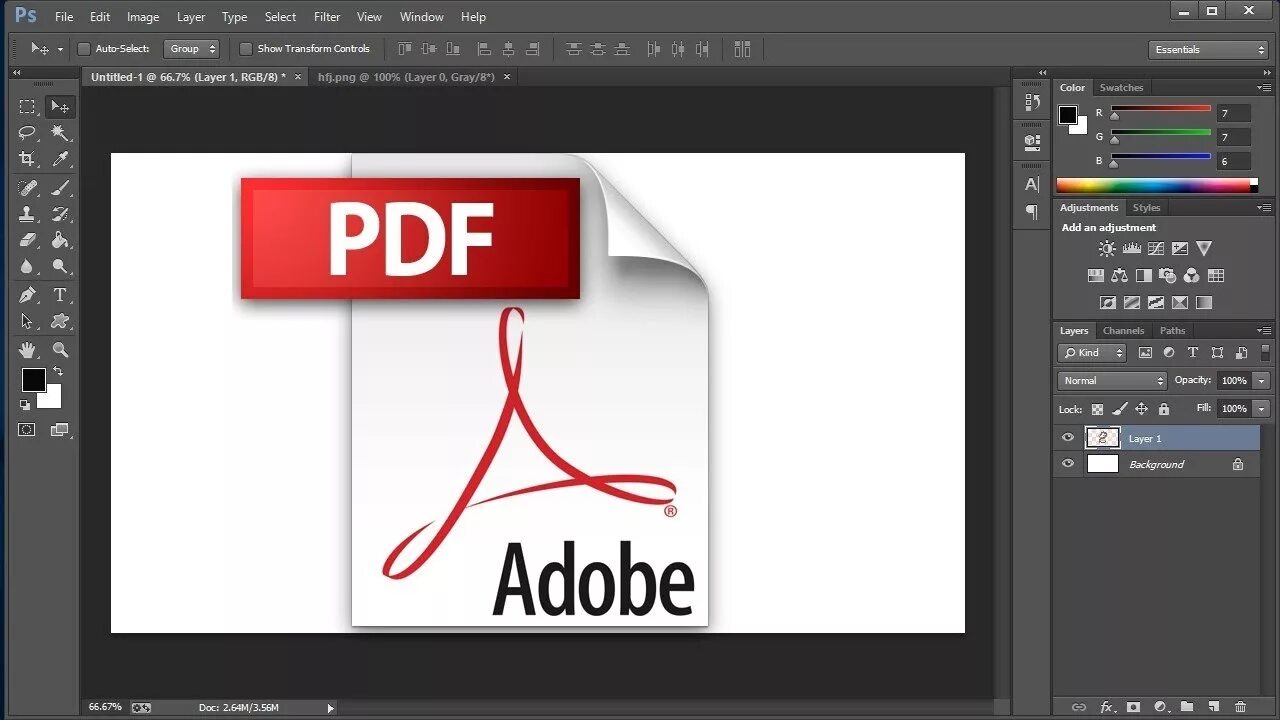Screen dimensions: 1280x720
Task: Toggle lock transparent pixels
Action: (1097, 409)
